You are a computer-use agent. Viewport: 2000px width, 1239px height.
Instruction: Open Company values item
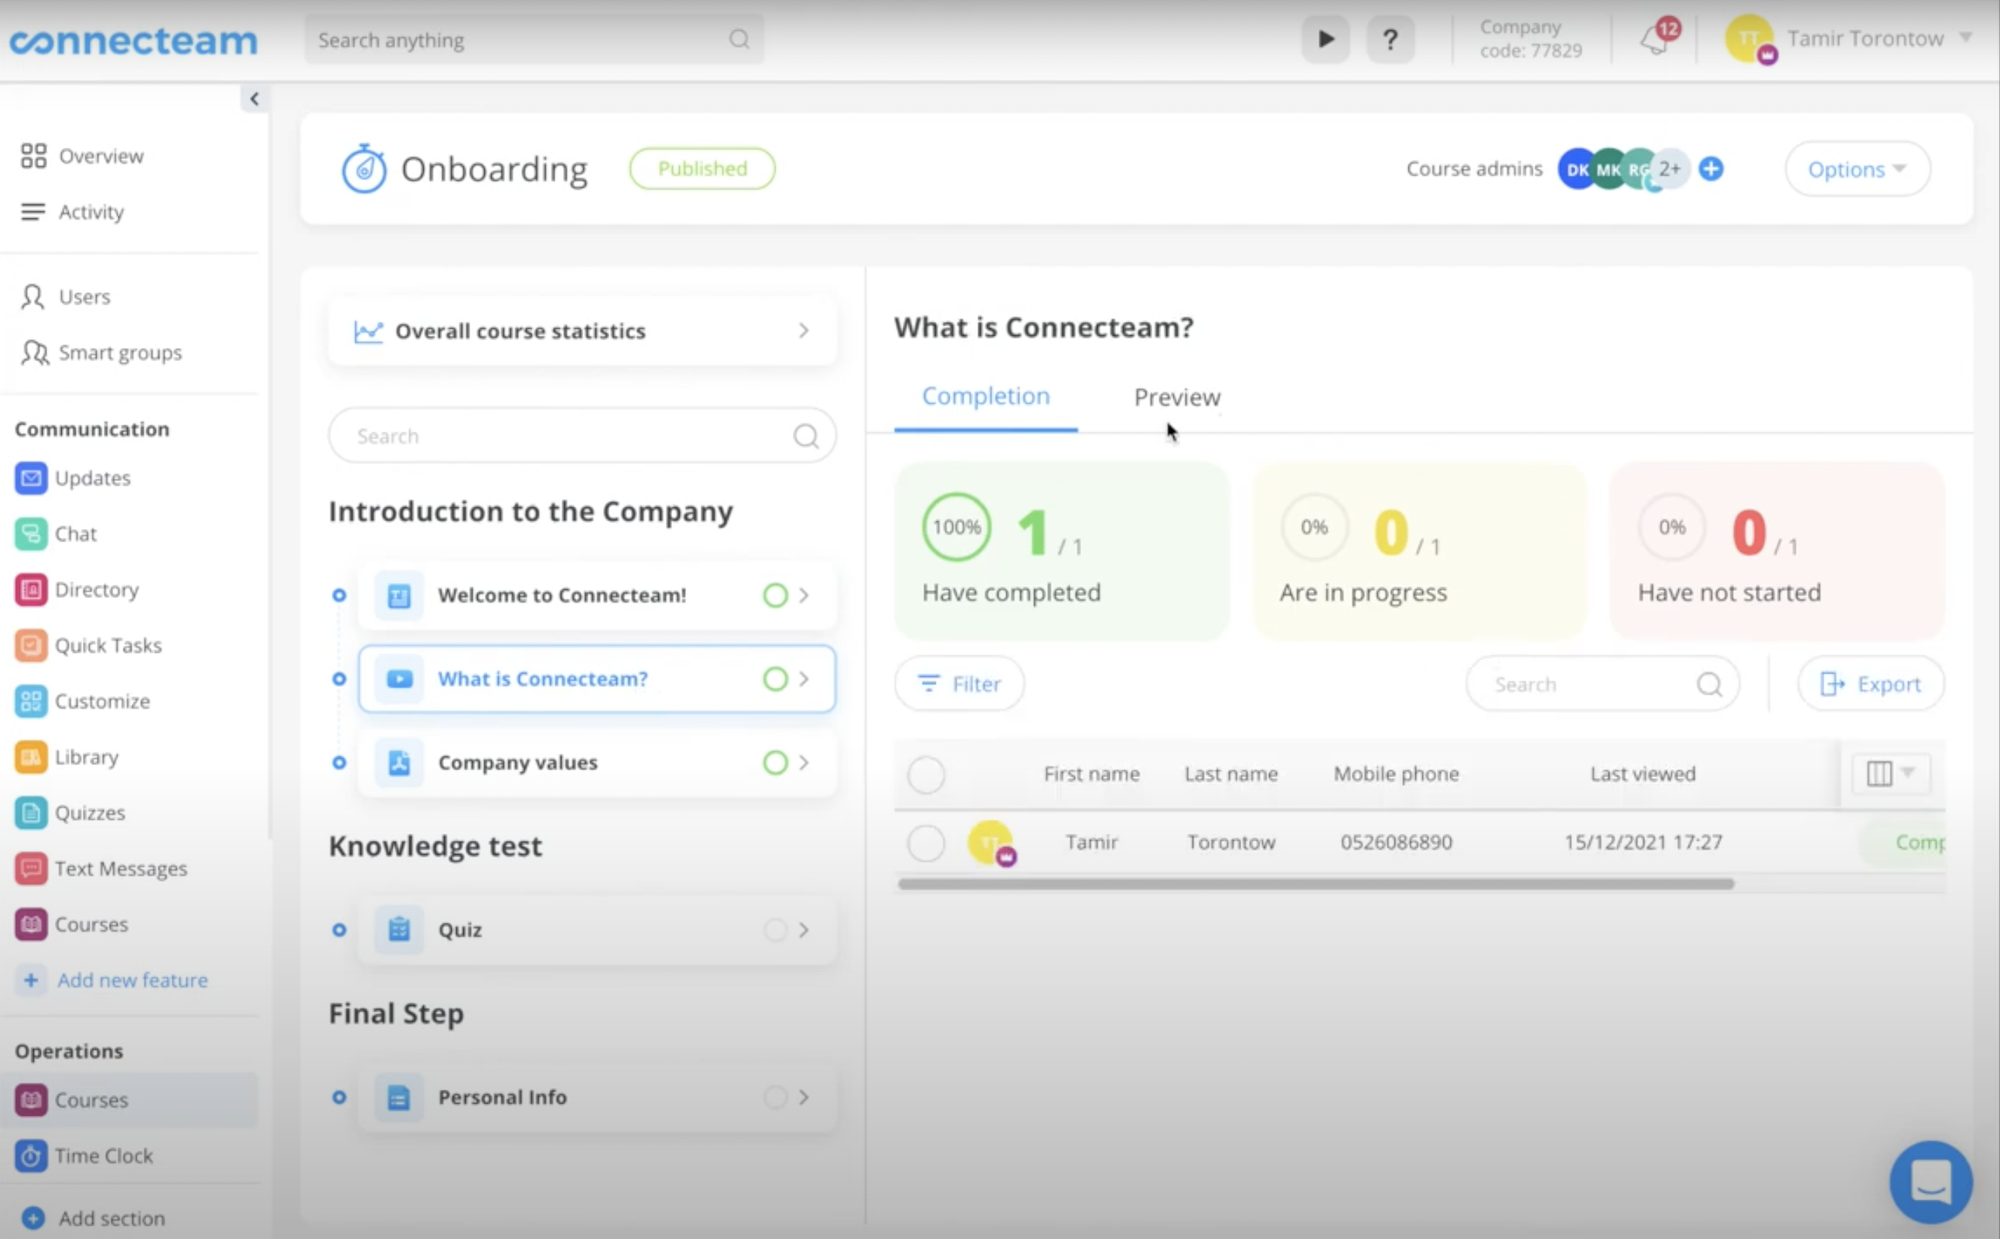tap(597, 763)
